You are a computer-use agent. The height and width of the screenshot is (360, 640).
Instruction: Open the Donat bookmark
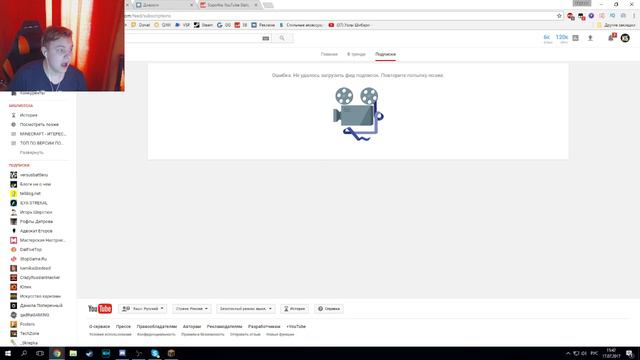coord(140,25)
